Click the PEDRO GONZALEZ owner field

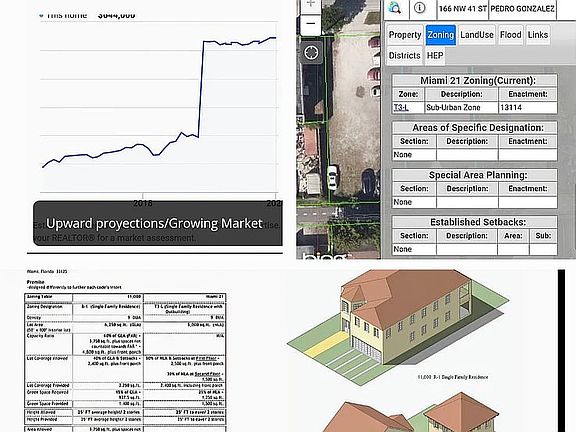522,9
